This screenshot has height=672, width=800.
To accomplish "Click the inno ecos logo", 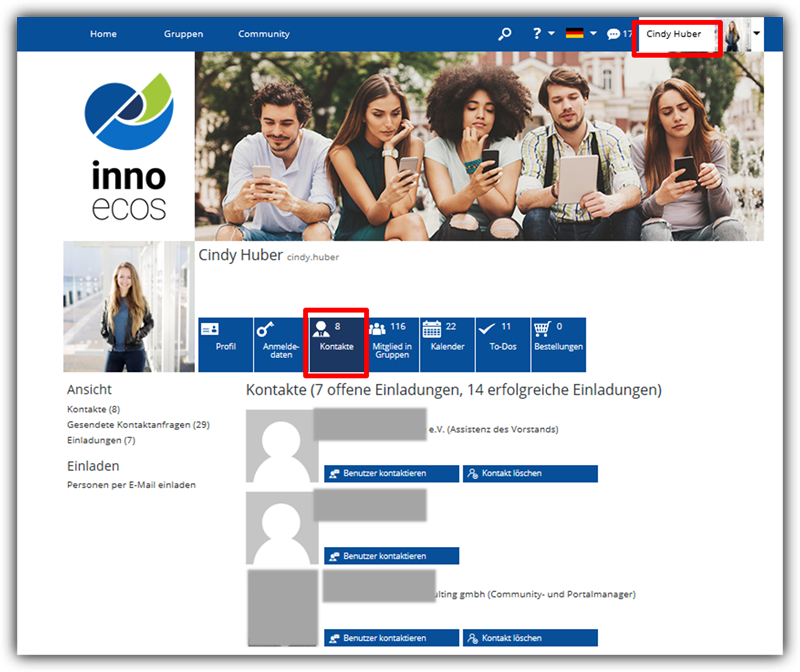I will click(x=128, y=146).
